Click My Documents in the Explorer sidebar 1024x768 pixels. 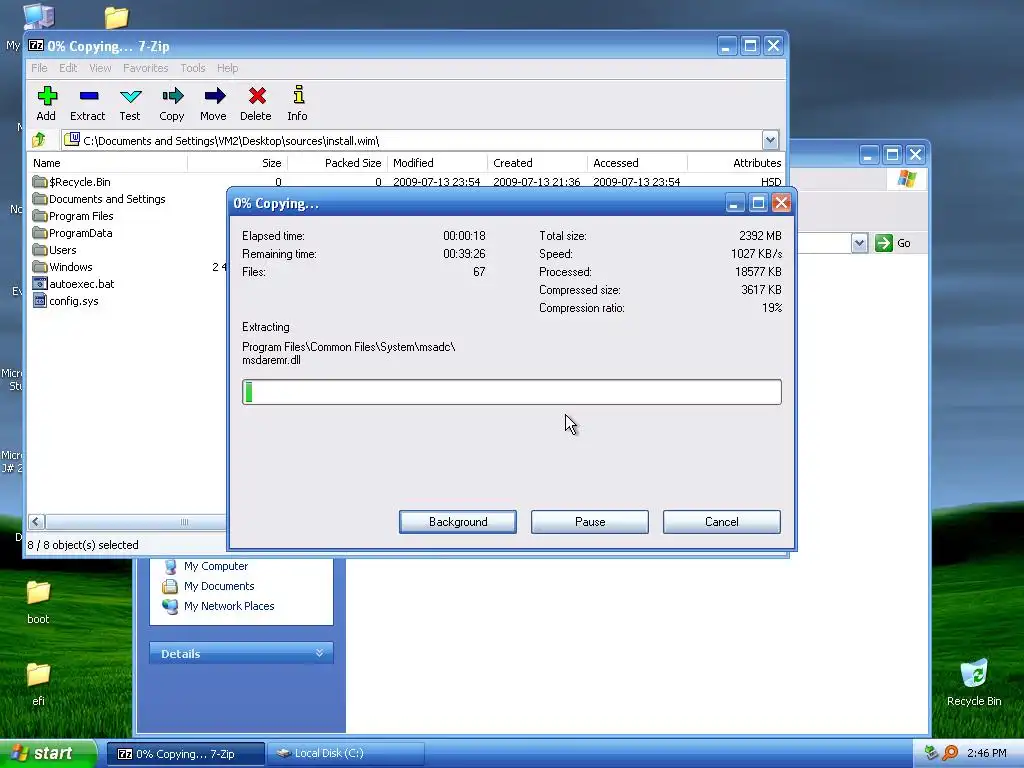tap(209, 586)
